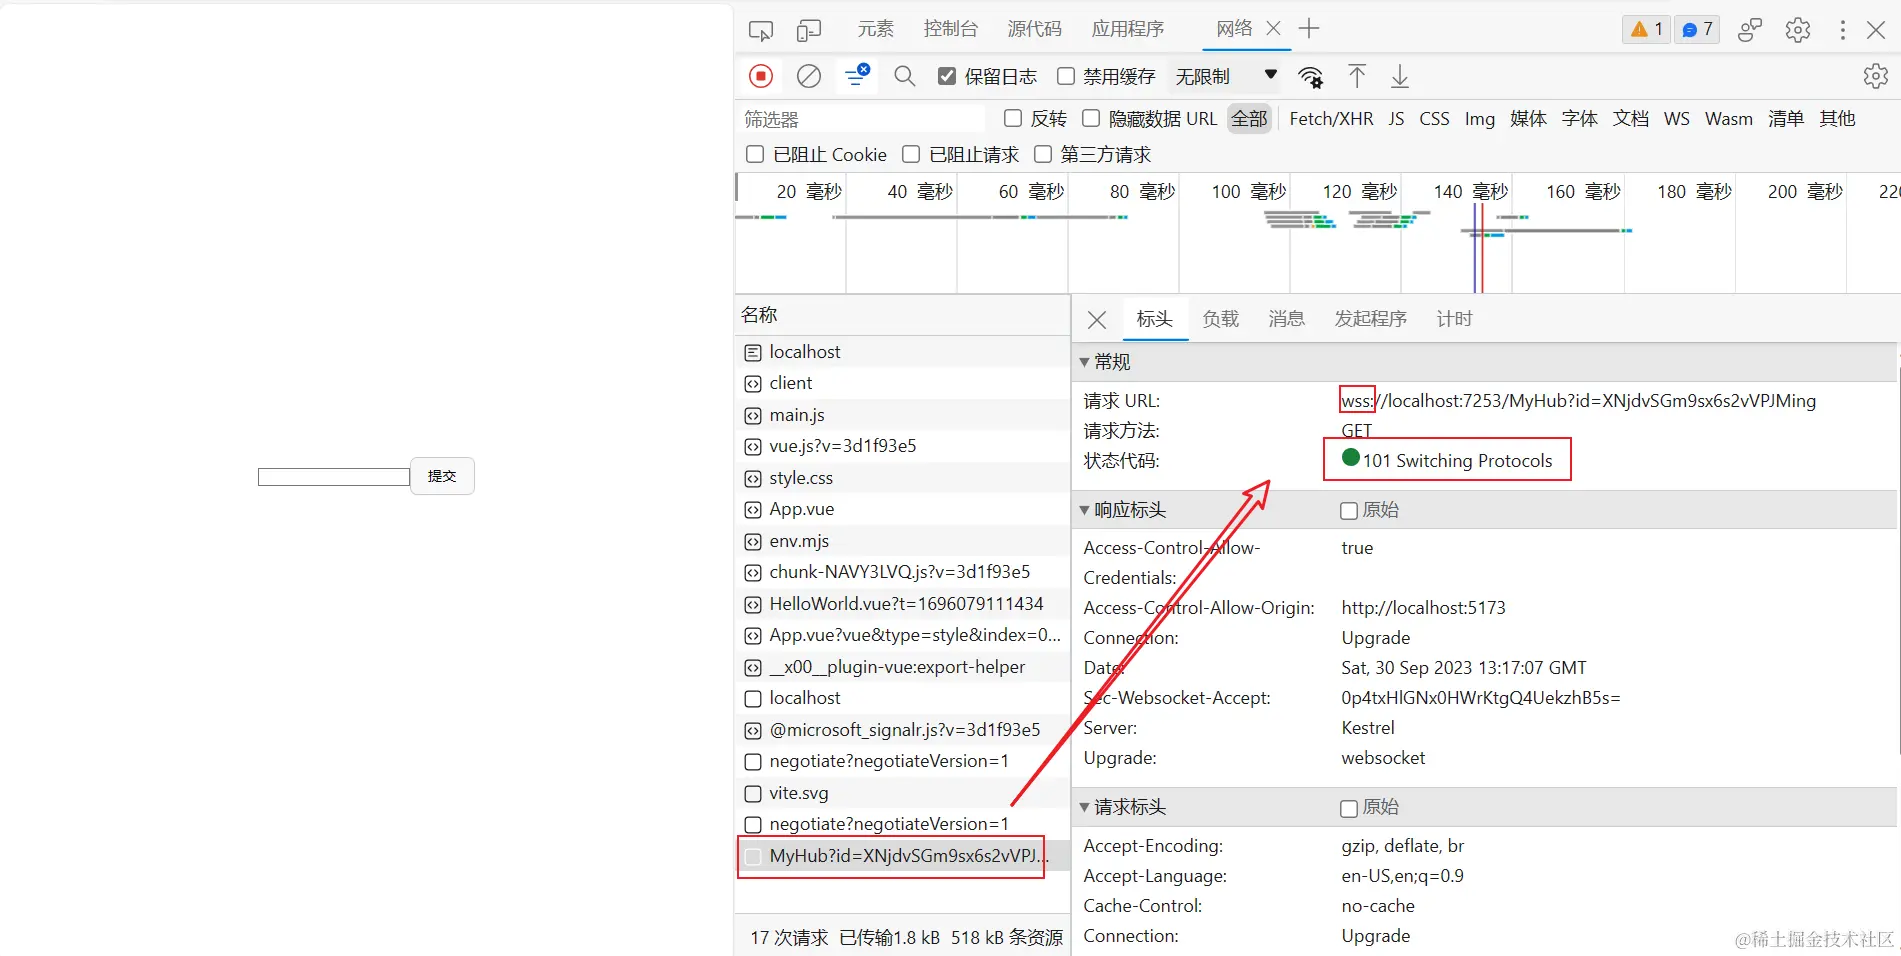Select the 标头 details tab
The image size is (1901, 956).
click(x=1155, y=319)
